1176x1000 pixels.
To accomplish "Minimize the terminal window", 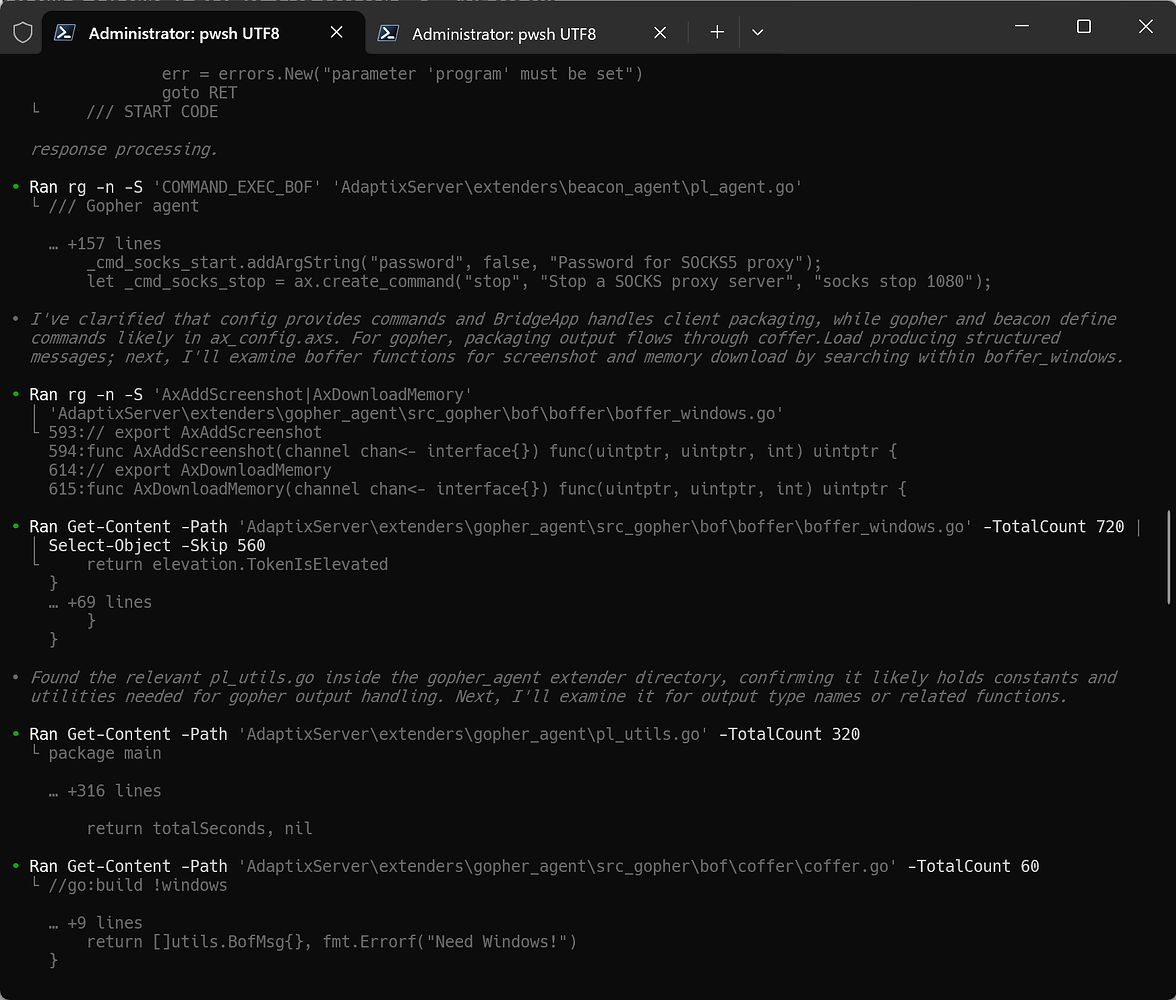I will 1022,26.
